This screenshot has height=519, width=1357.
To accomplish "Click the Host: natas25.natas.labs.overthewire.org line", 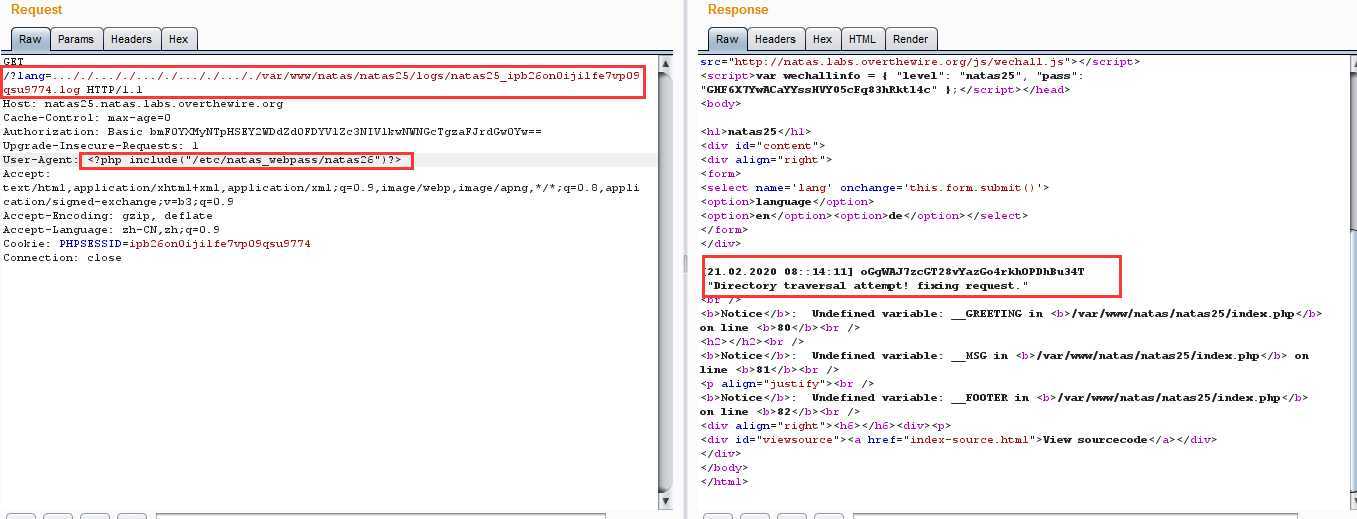I will point(143,104).
